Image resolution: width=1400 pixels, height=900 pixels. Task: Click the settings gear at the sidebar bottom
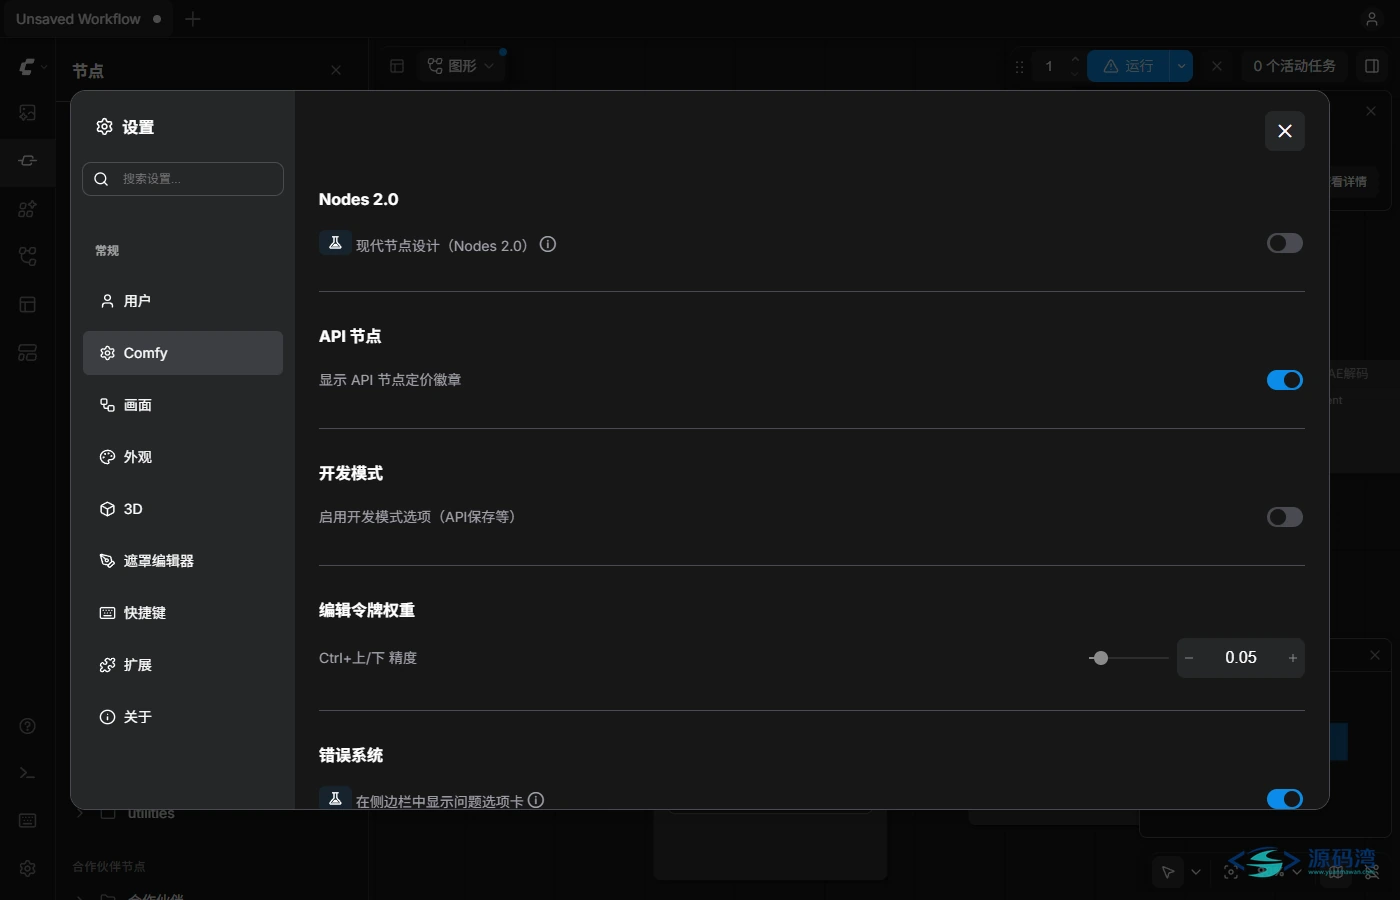(x=27, y=868)
